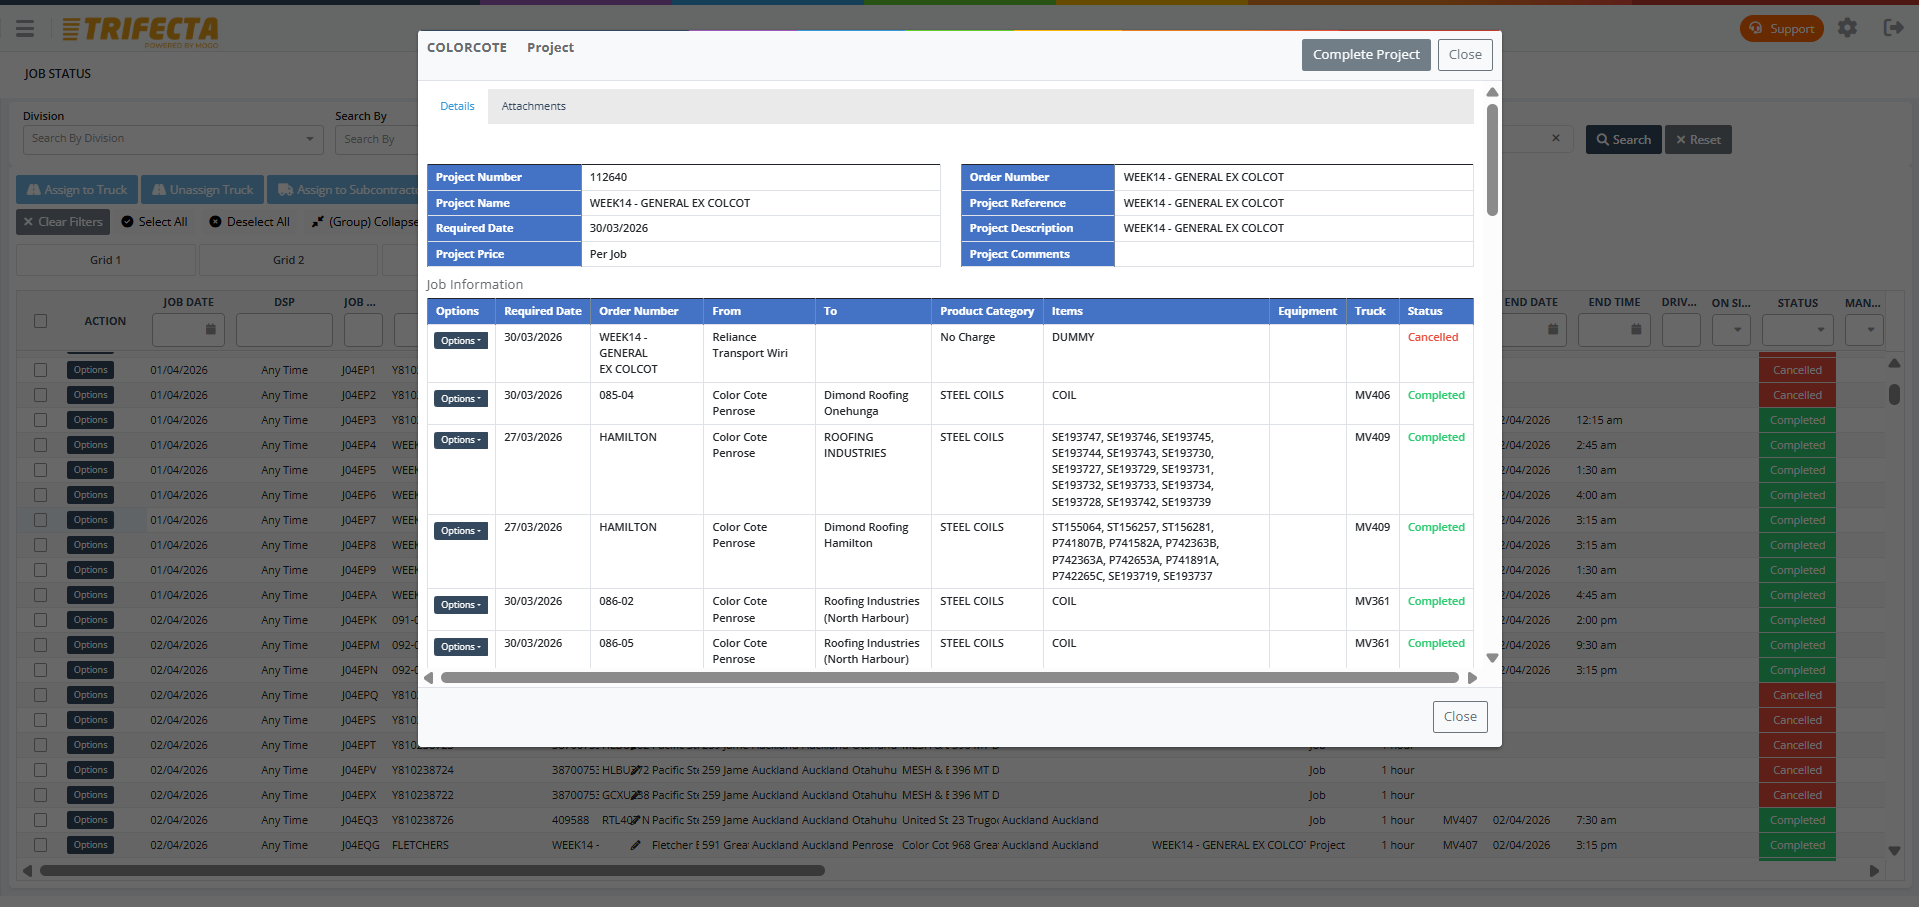
Task: Tick the checkbox for job J04EQG
Action: tap(40, 845)
